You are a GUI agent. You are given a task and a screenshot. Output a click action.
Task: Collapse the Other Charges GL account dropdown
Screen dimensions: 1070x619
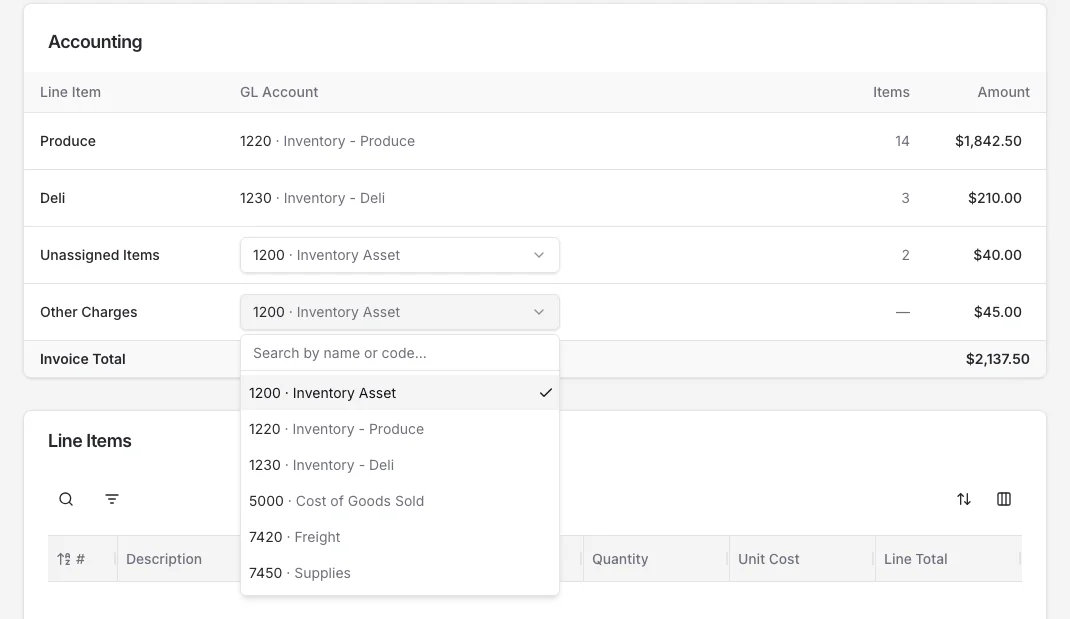tap(400, 312)
